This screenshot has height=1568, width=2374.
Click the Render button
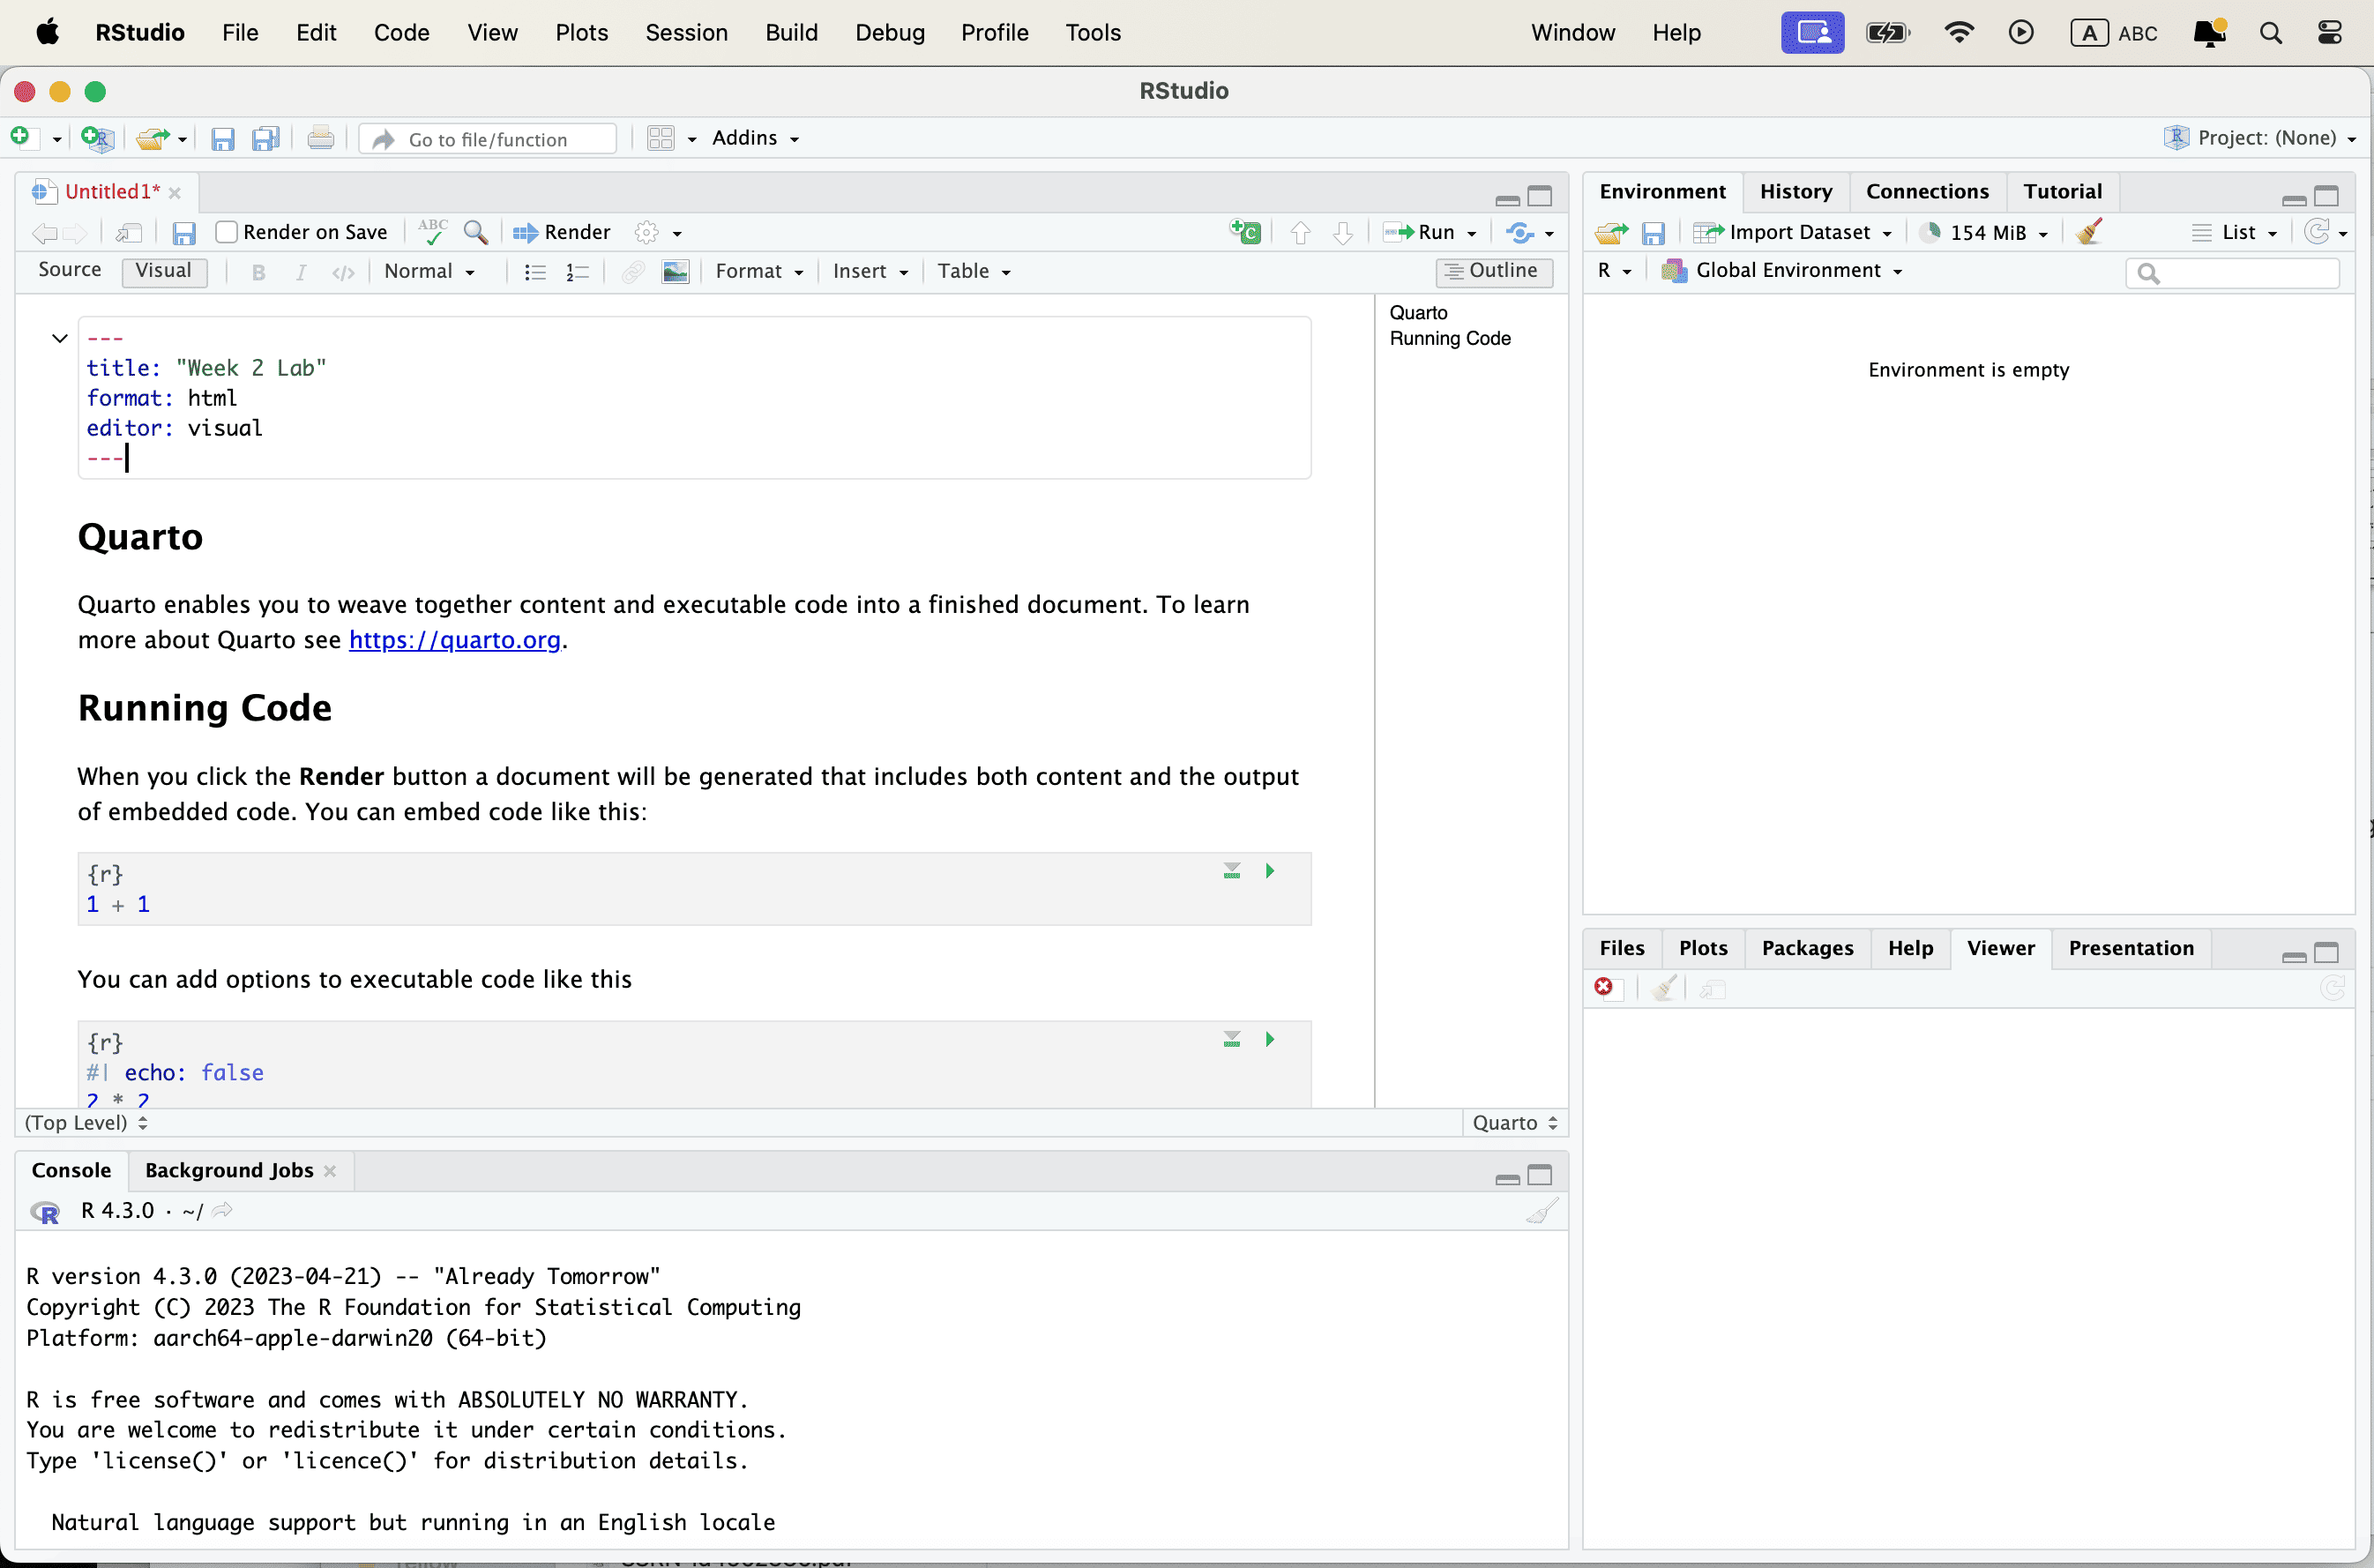pyautogui.click(x=562, y=232)
